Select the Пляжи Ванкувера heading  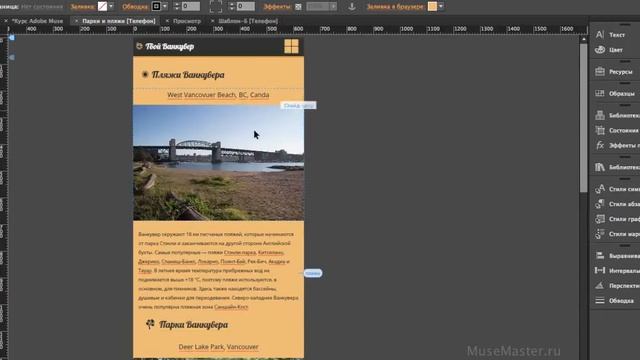coord(188,75)
